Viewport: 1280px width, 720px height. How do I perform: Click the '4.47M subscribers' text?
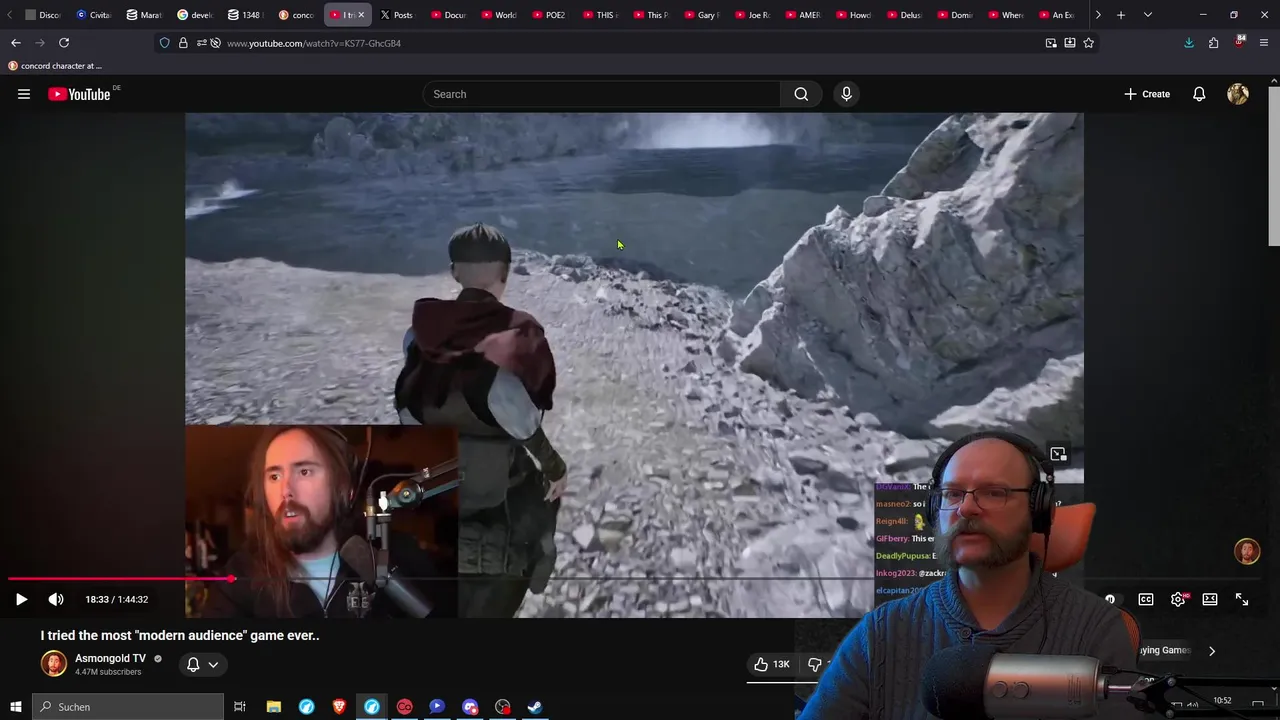pos(108,672)
